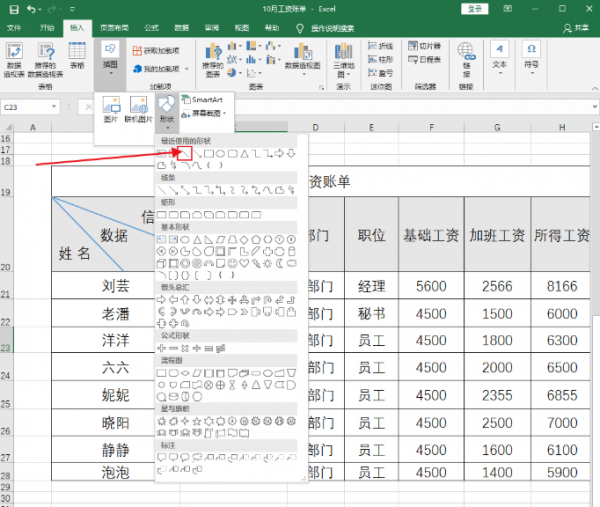Select the 5-point star in Stars section
The width and height of the screenshot is (600, 507).
pos(197,421)
